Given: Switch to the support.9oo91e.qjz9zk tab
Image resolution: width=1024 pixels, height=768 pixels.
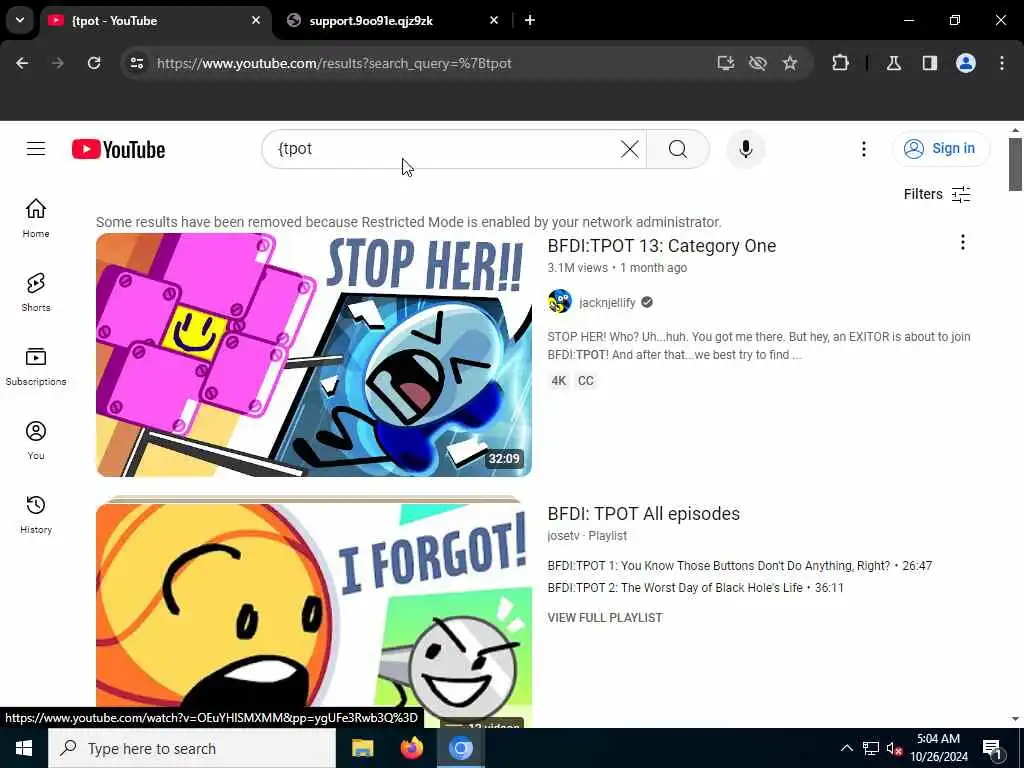Looking at the screenshot, I should point(394,21).
